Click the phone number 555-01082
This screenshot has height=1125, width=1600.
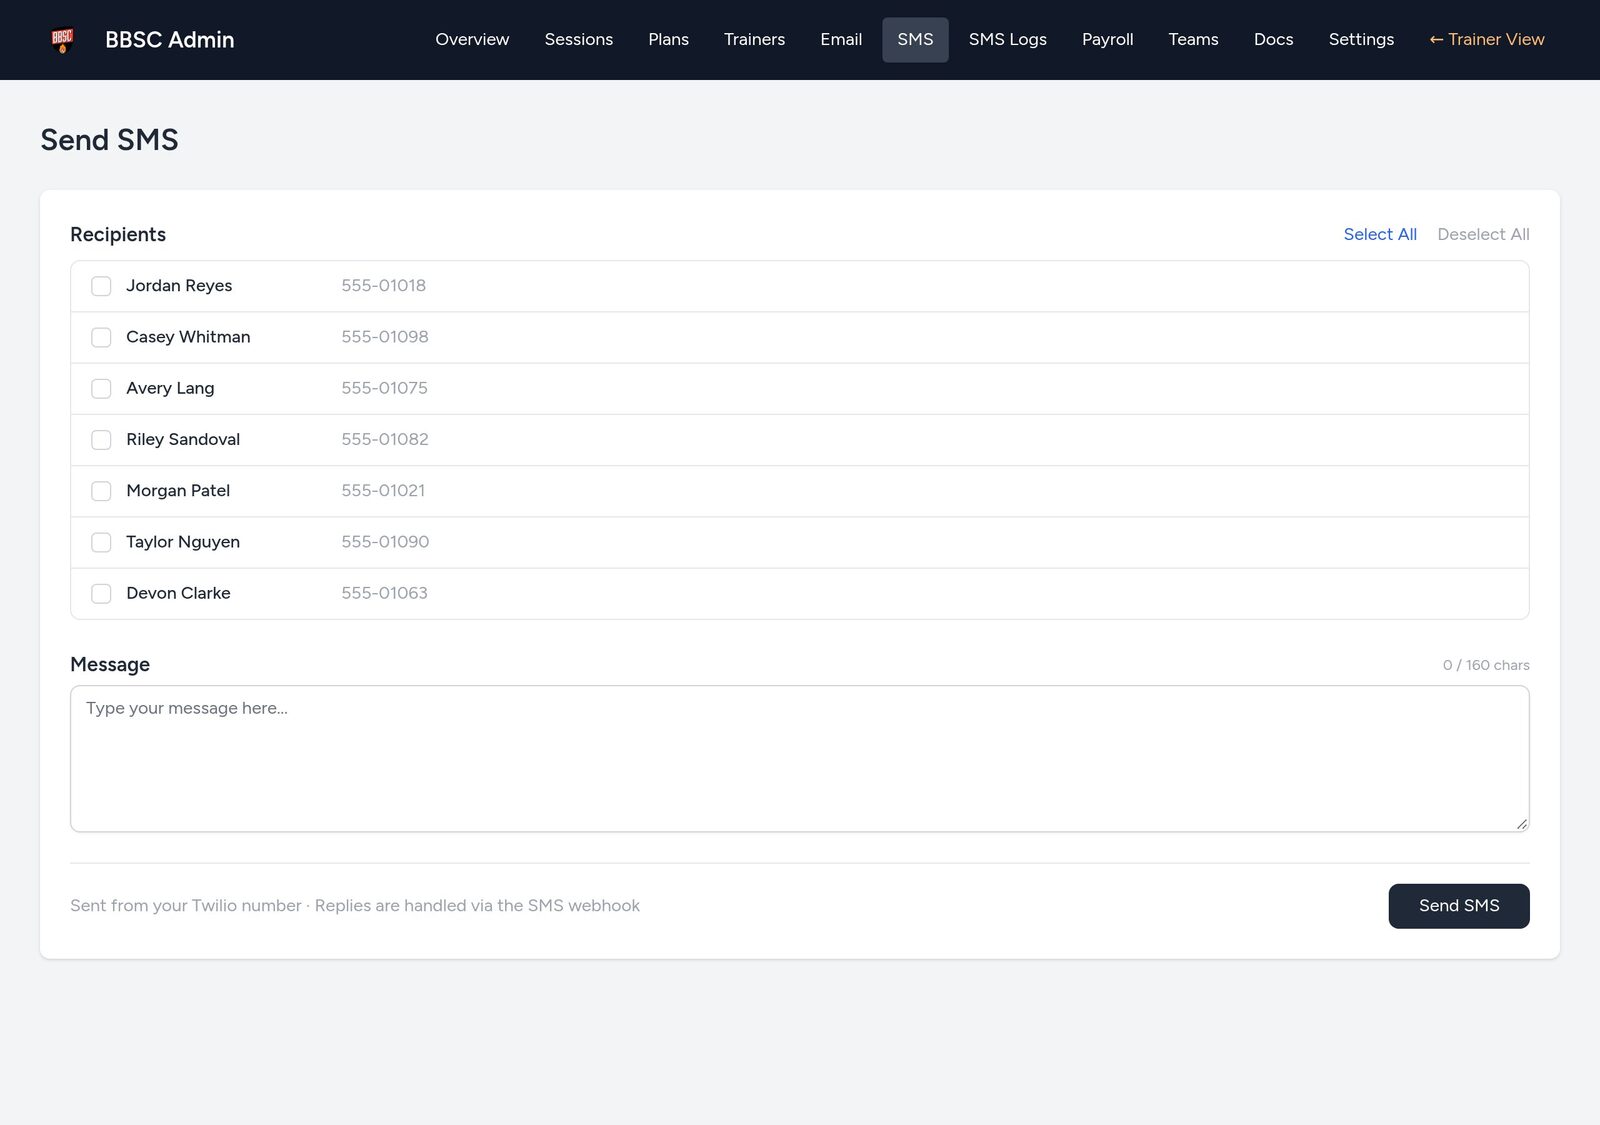(x=385, y=440)
